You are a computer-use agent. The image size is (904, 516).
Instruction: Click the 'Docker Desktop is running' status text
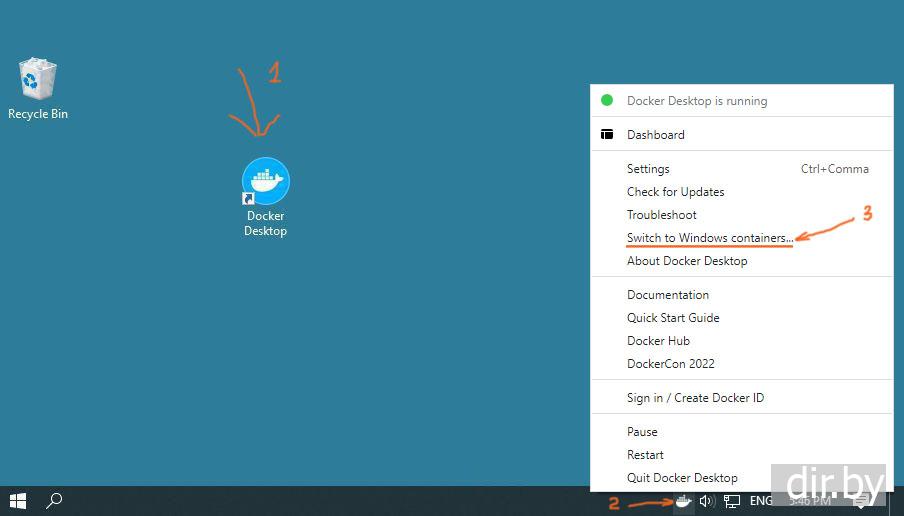point(697,101)
